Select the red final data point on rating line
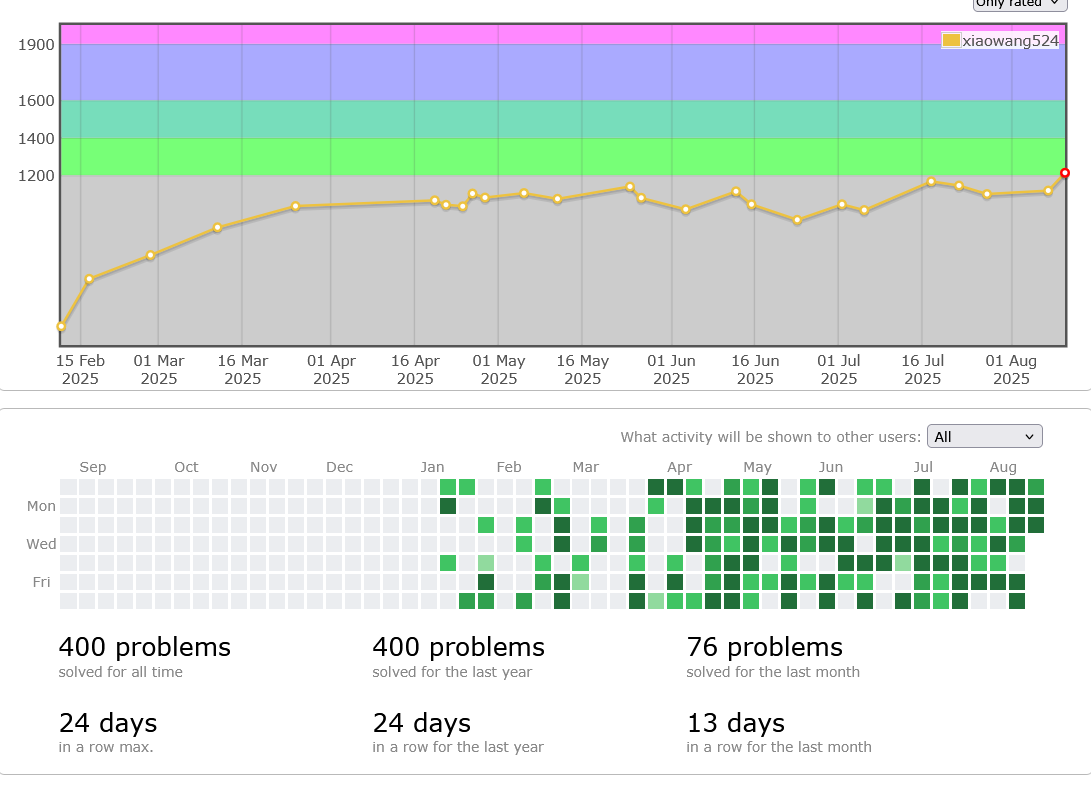The height and width of the screenshot is (792, 1091). [x=1065, y=173]
